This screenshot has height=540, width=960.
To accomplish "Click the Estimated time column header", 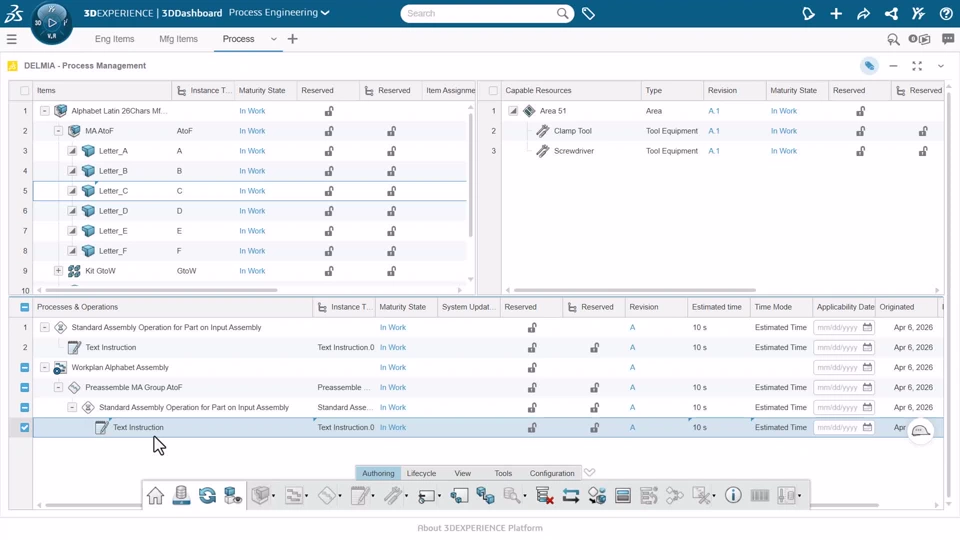I will pos(717,307).
